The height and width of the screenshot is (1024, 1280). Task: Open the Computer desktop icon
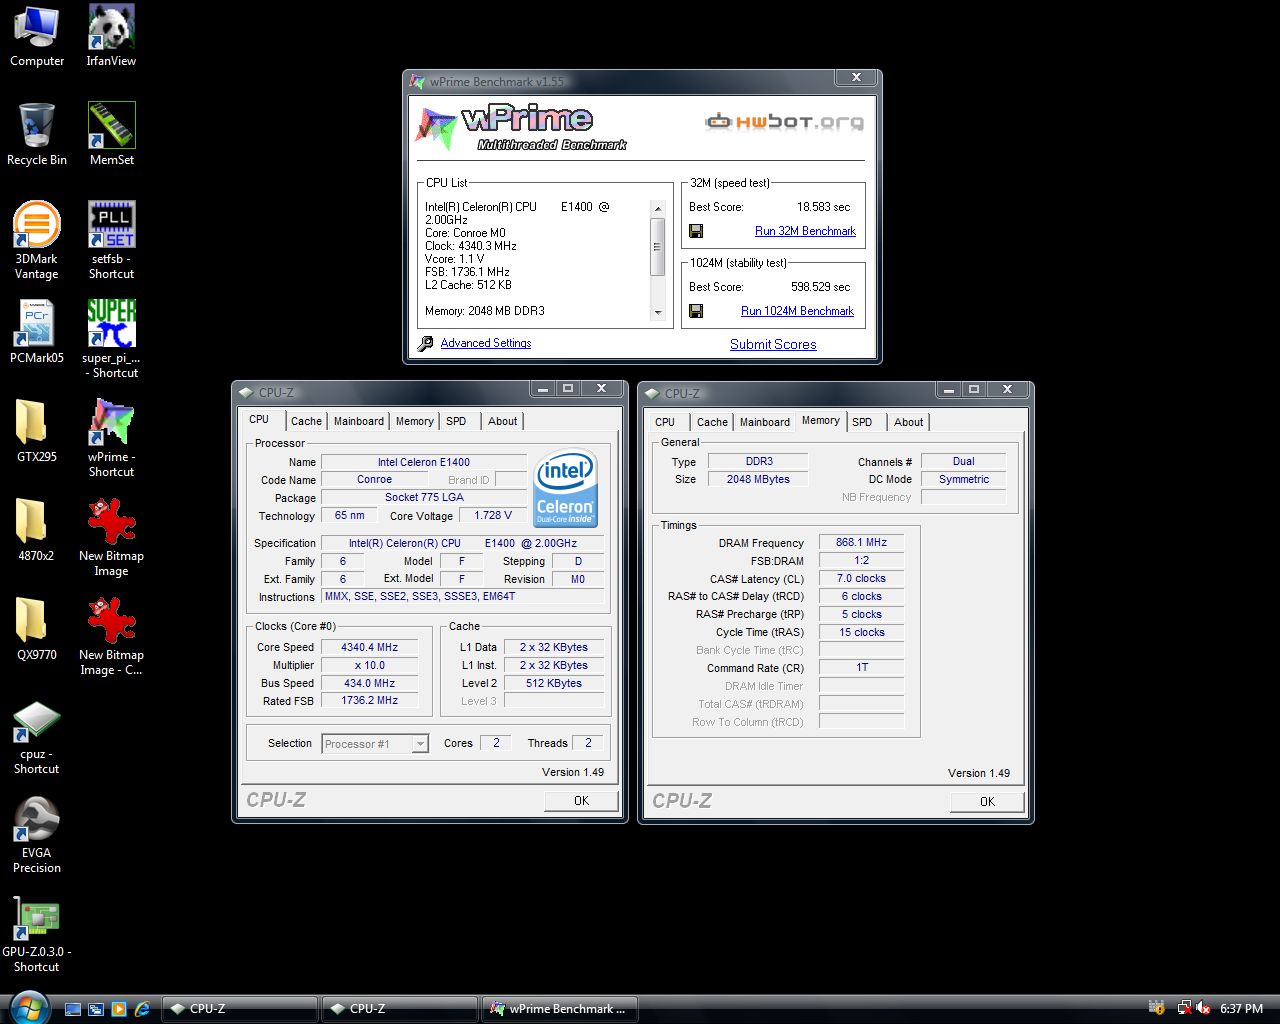[37, 36]
